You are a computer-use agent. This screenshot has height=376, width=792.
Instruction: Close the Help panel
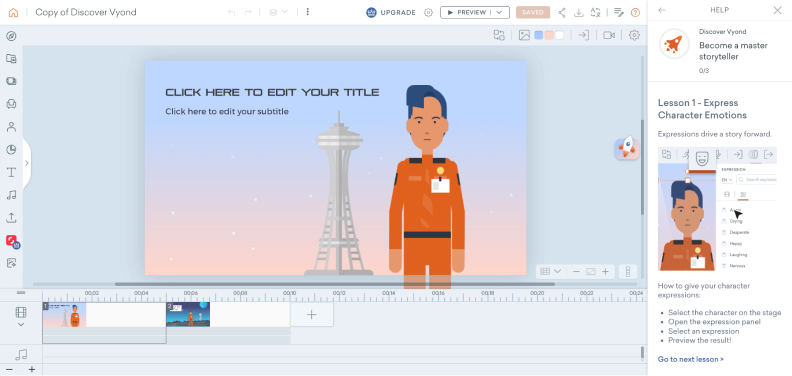(x=777, y=10)
